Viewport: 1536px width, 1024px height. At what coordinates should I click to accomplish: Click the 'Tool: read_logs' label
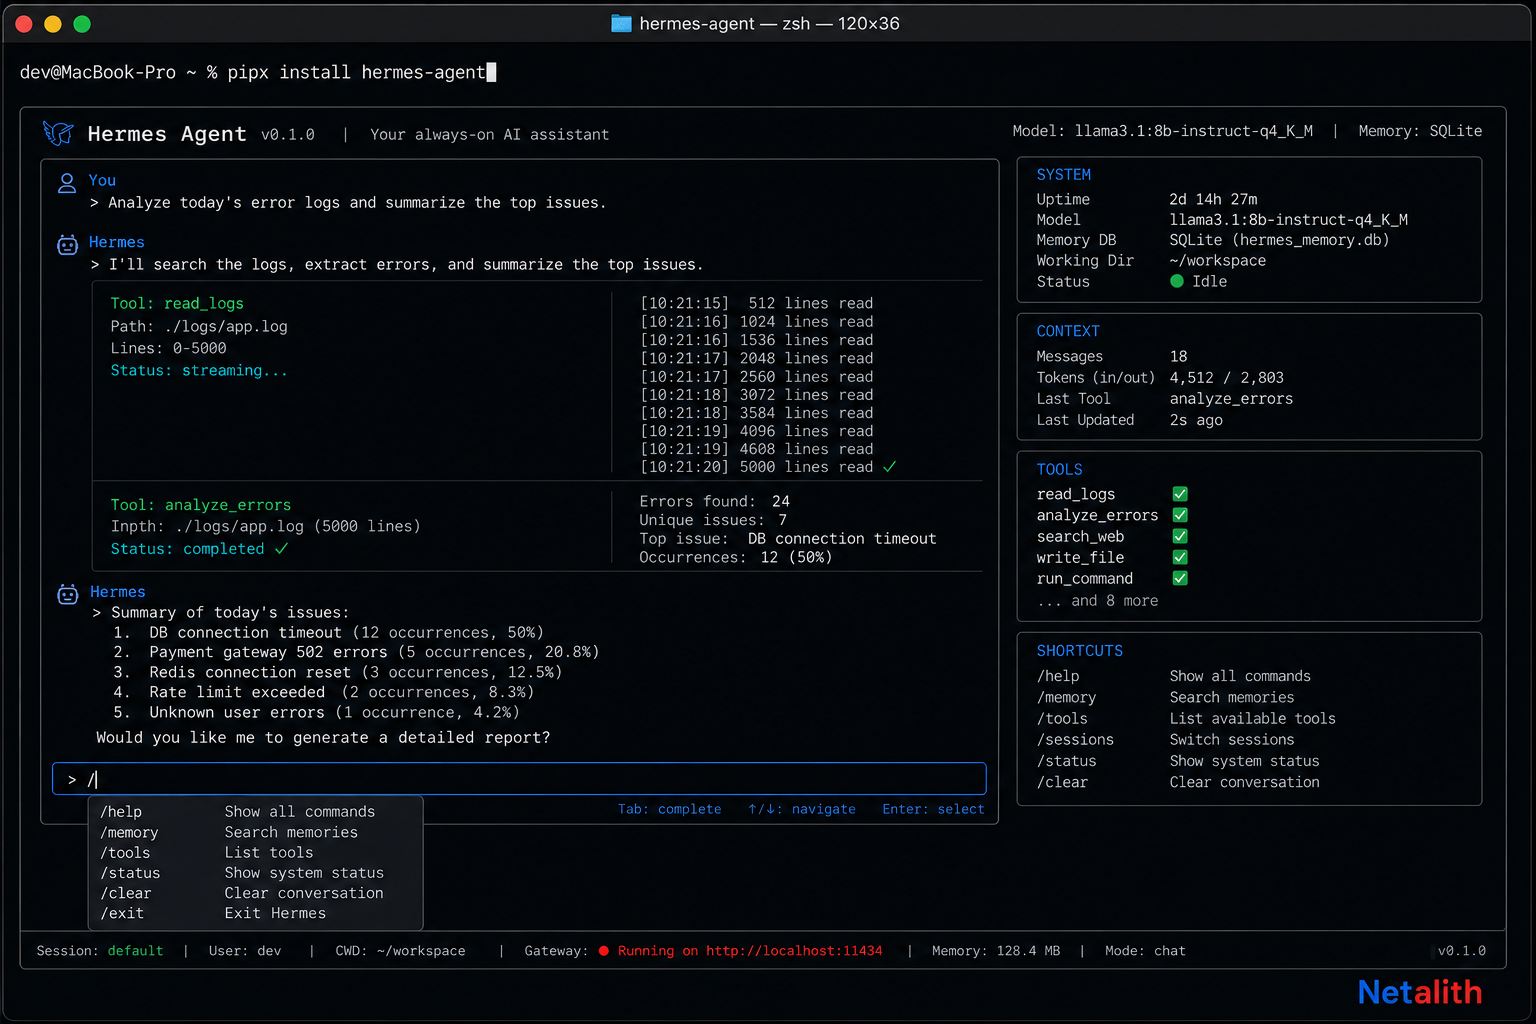pos(177,303)
